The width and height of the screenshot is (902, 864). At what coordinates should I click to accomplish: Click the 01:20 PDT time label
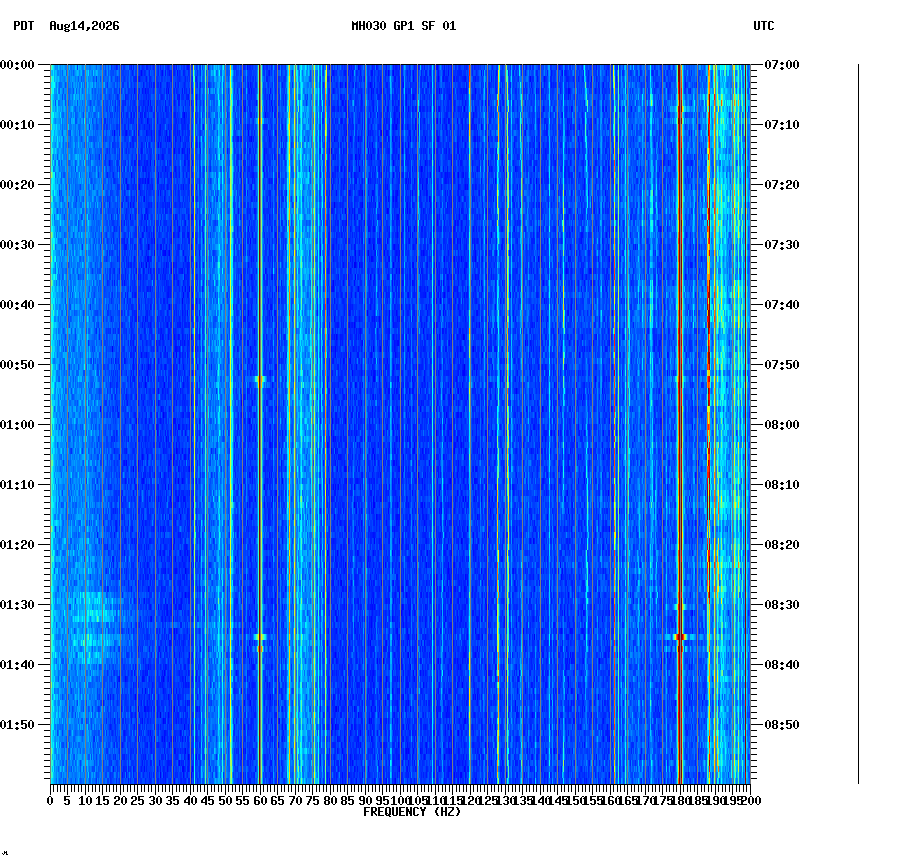click(x=17, y=545)
